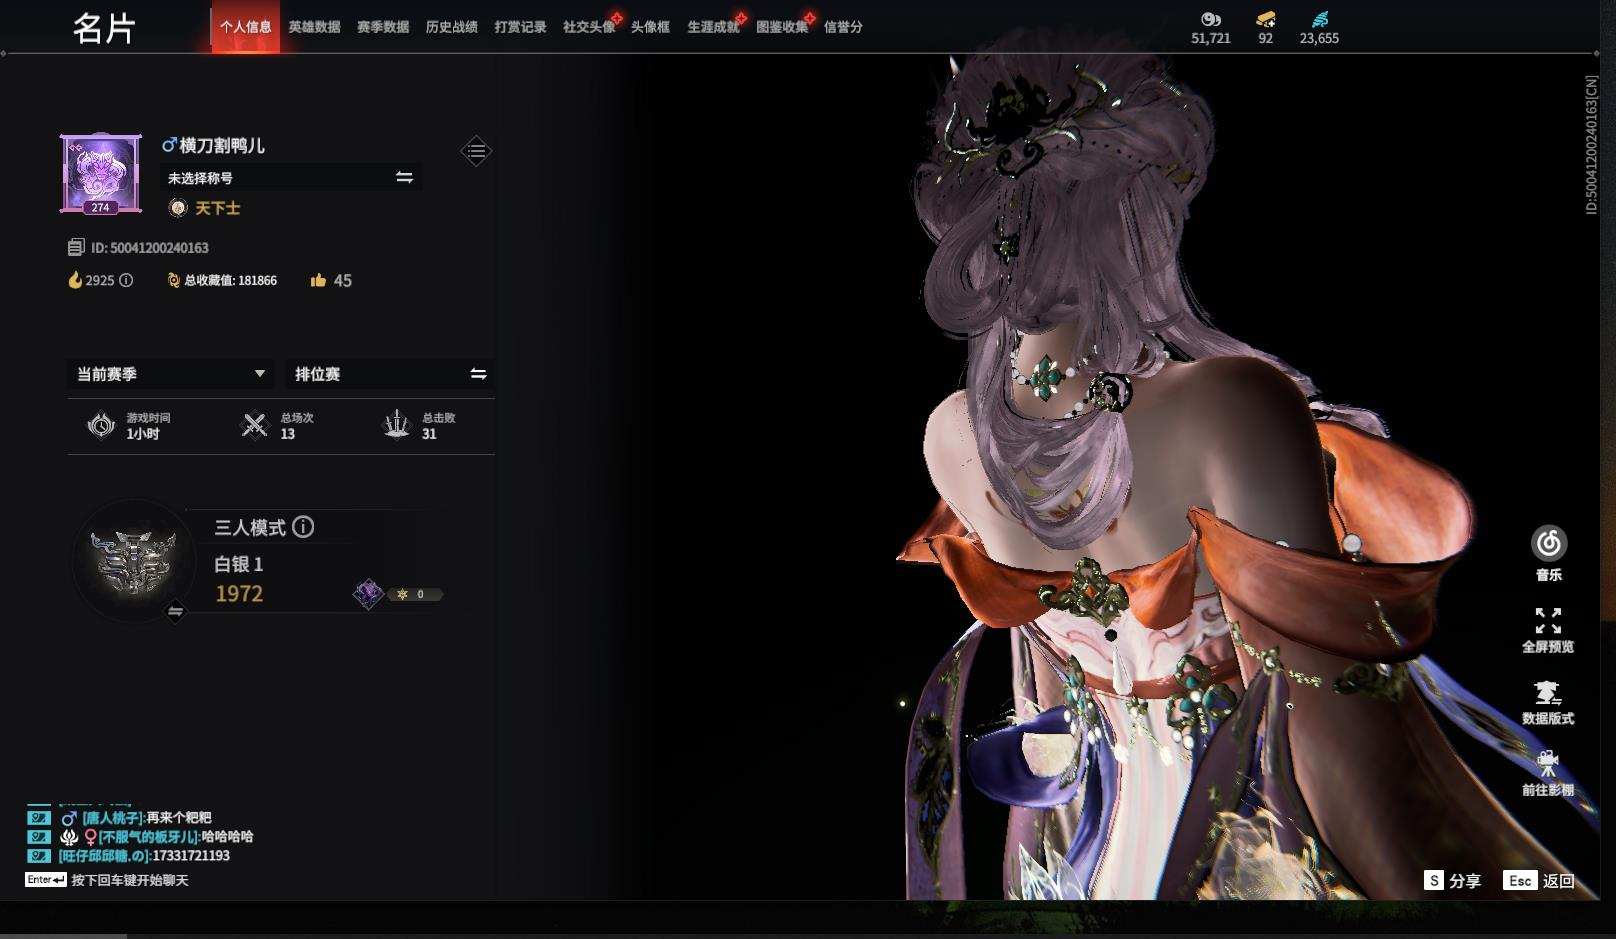The width and height of the screenshot is (1616, 939).
Task: Click player name 唐人桃子 in chat
Action: click(x=112, y=818)
